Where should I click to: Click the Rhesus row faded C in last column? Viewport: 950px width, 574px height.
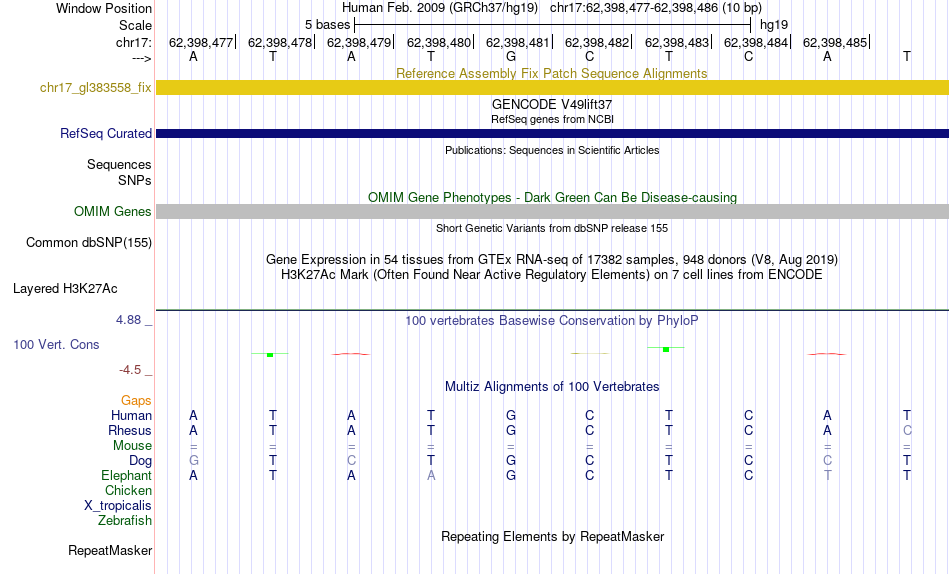point(907,430)
